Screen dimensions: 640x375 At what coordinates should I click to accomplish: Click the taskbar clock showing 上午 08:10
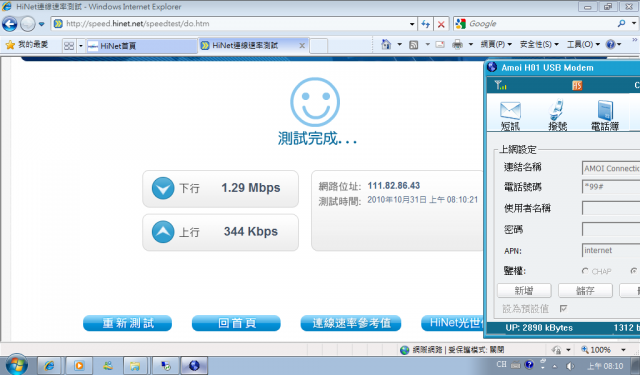[x=605, y=366]
